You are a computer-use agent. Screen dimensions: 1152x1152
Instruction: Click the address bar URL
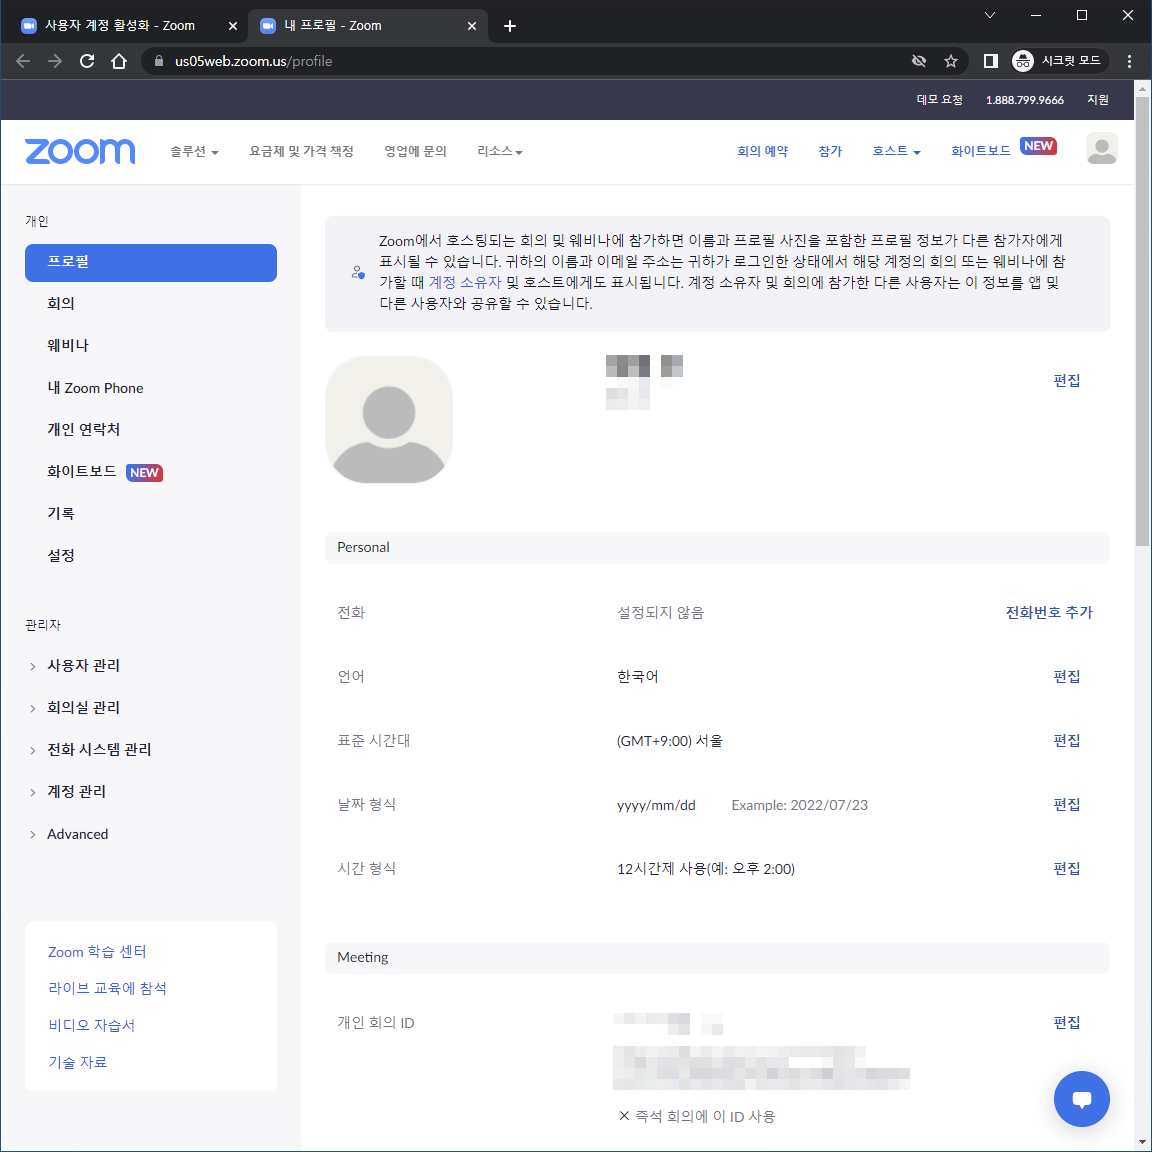253,61
